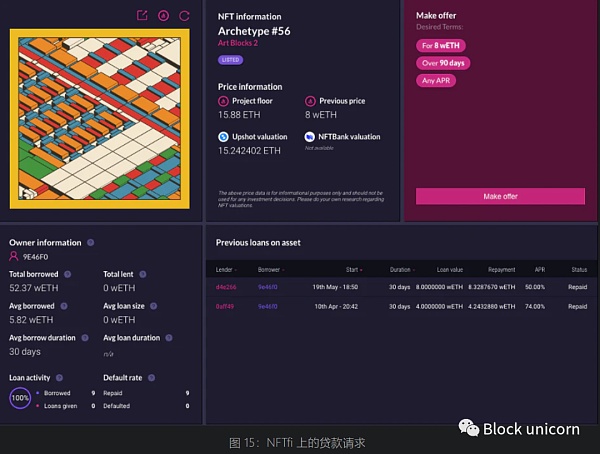
Task: Click the help icon next to Default rate
Action: [152, 378]
